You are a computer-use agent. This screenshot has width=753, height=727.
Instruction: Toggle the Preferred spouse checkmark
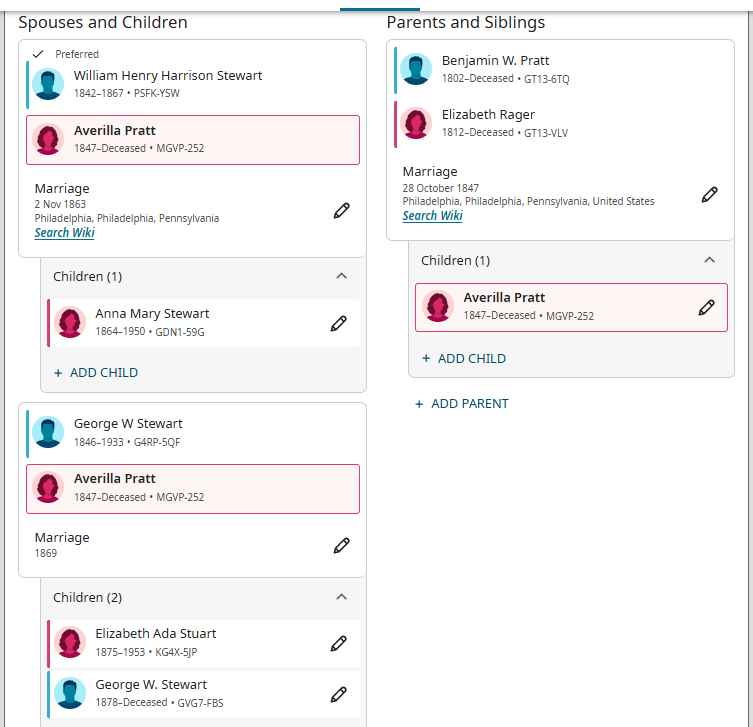click(39, 54)
